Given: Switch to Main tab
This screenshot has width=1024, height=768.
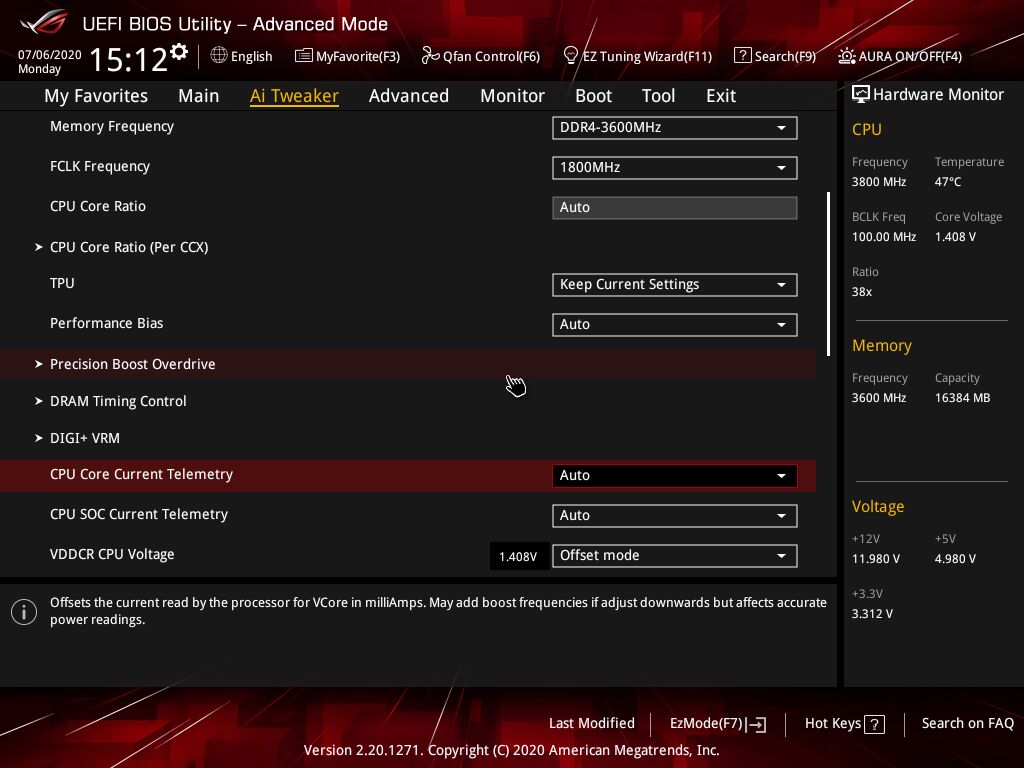Looking at the screenshot, I should pyautogui.click(x=199, y=96).
